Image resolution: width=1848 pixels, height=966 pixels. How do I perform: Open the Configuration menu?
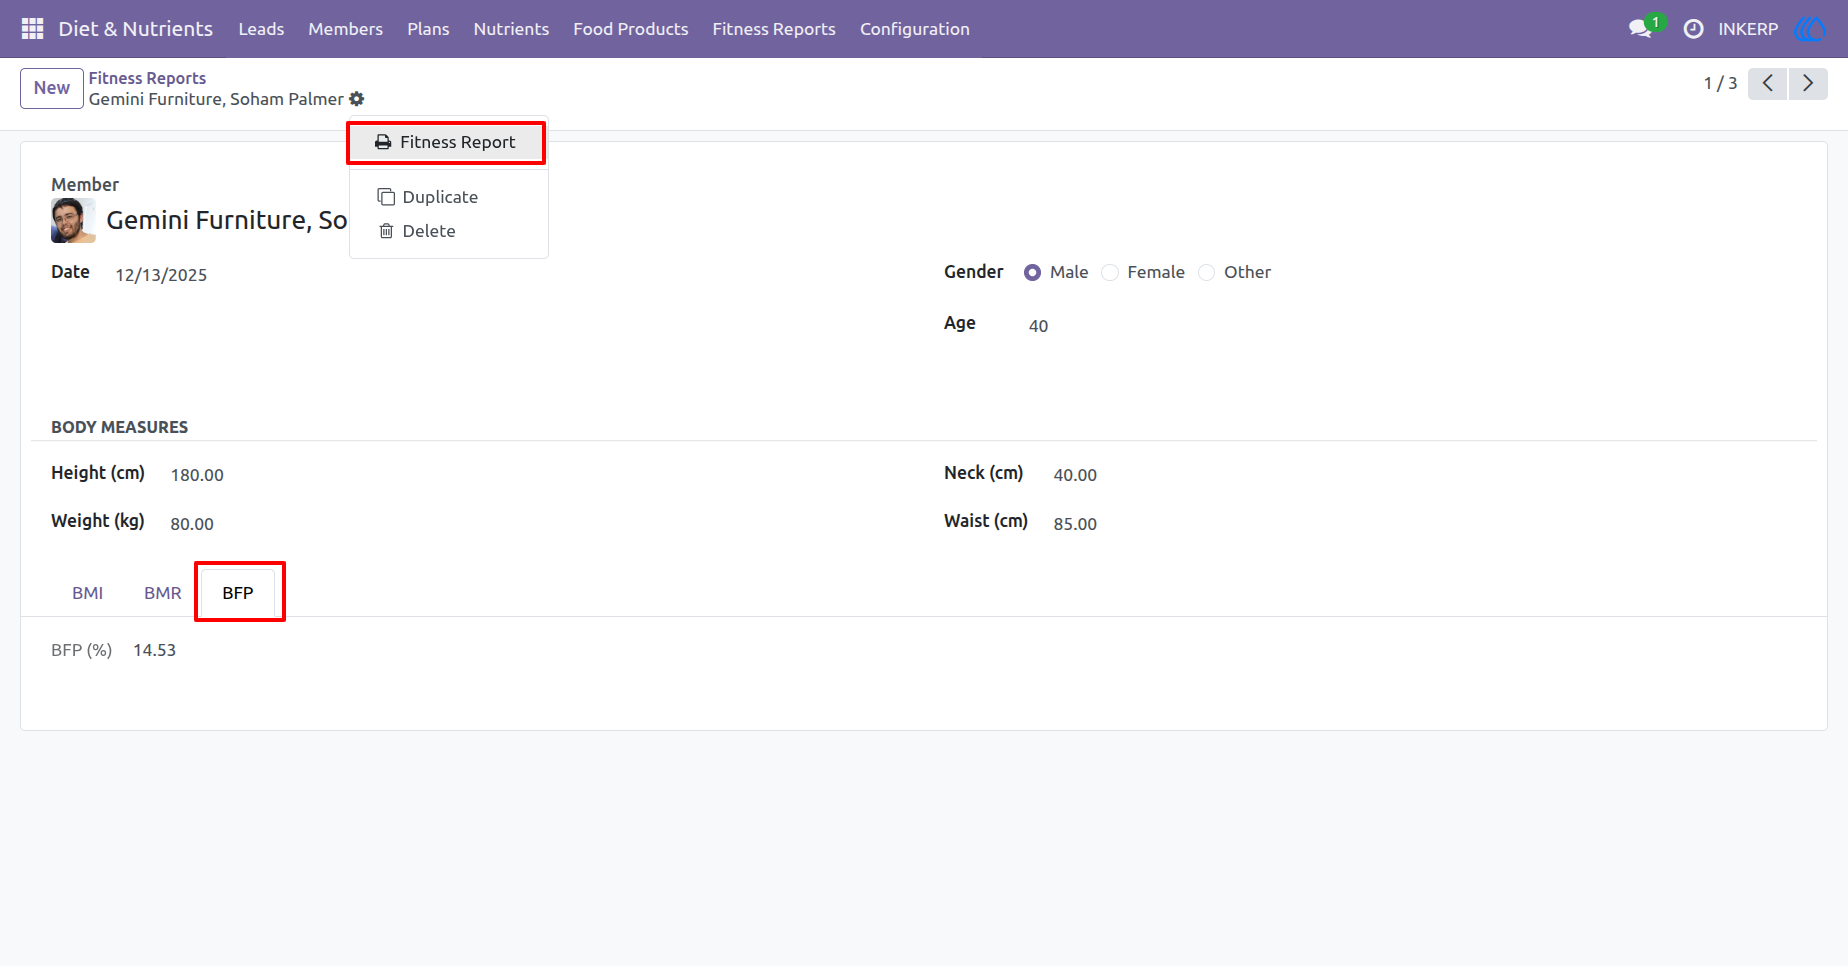[x=914, y=29]
